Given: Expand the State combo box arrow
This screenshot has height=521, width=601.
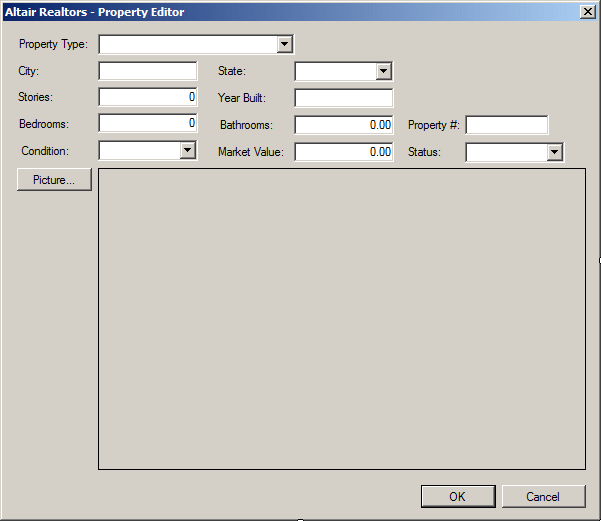Looking at the screenshot, I should 383,71.
